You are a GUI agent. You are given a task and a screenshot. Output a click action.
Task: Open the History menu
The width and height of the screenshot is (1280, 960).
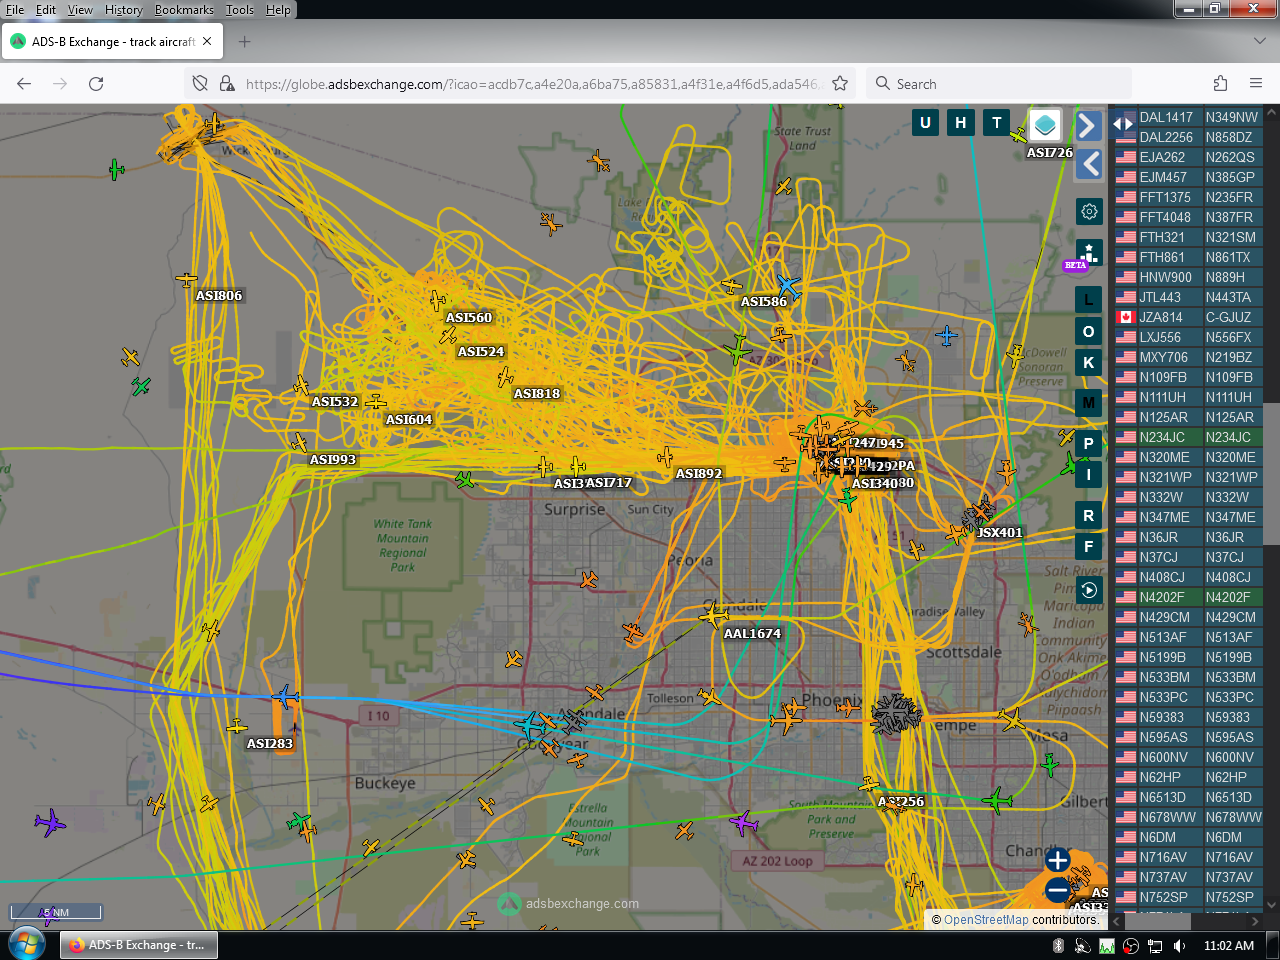(123, 10)
